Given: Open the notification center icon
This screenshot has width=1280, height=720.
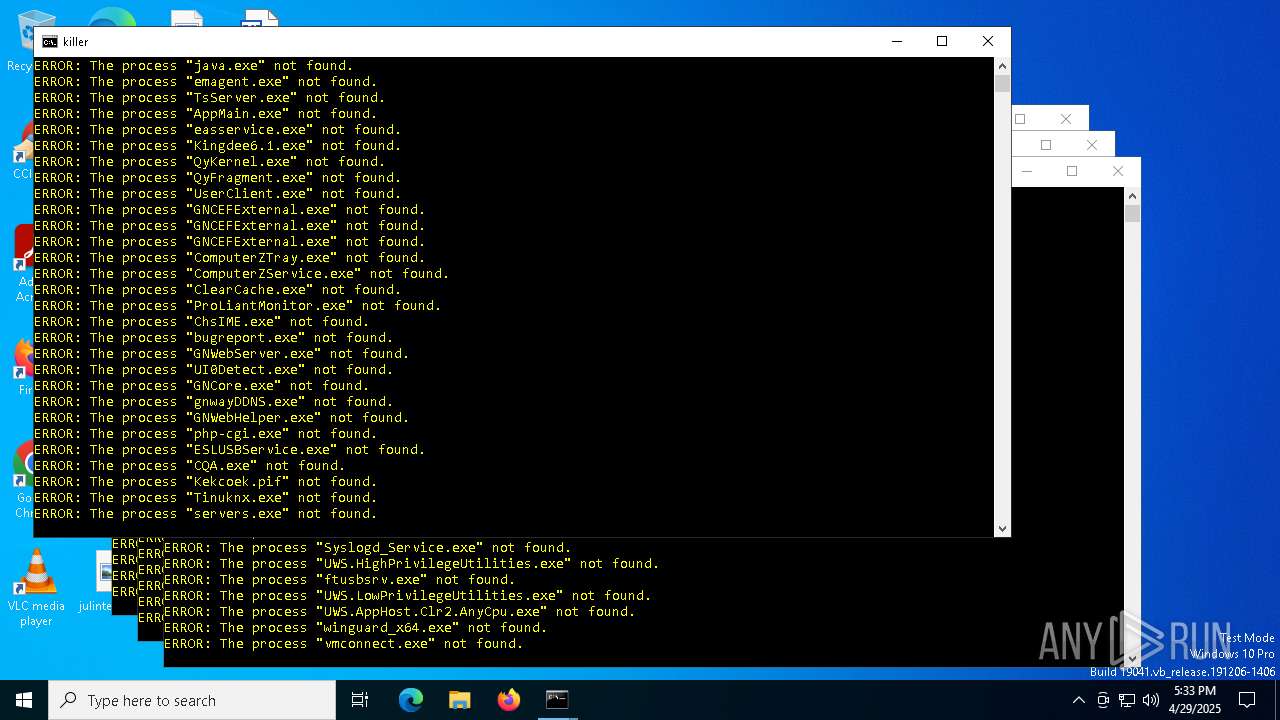Looking at the screenshot, I should point(1247,700).
